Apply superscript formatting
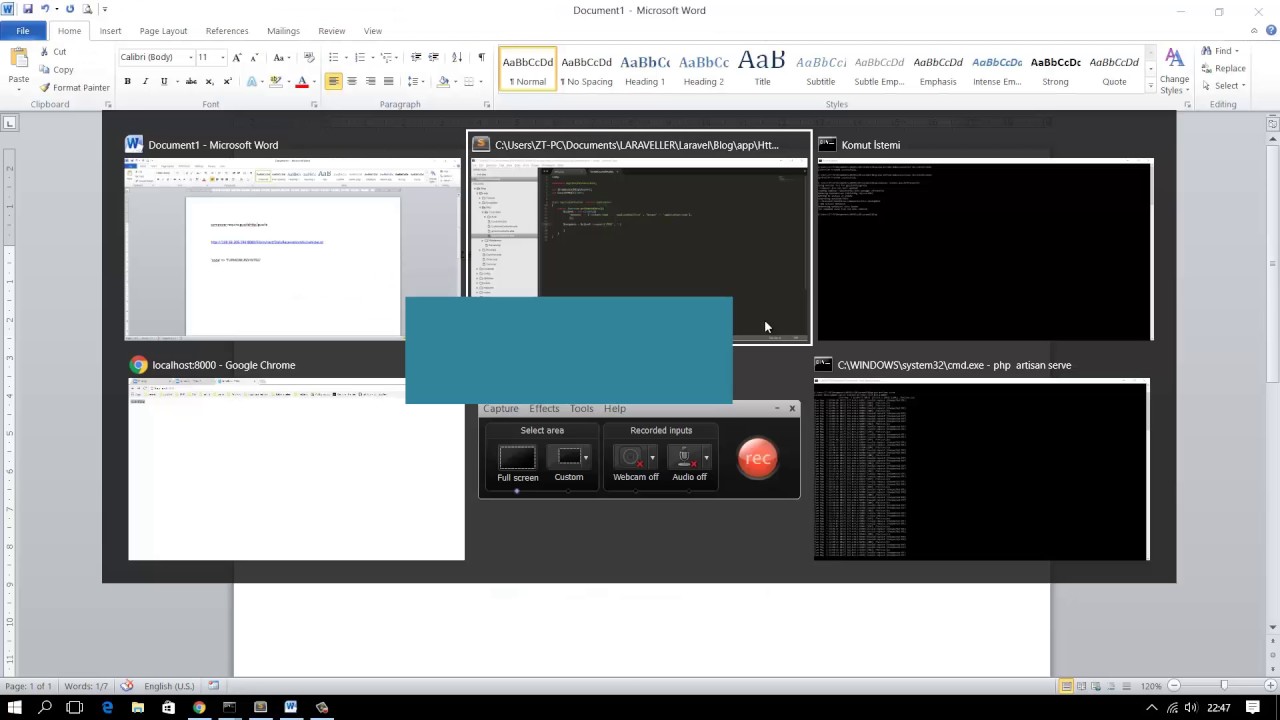The height and width of the screenshot is (720, 1280). point(227,81)
